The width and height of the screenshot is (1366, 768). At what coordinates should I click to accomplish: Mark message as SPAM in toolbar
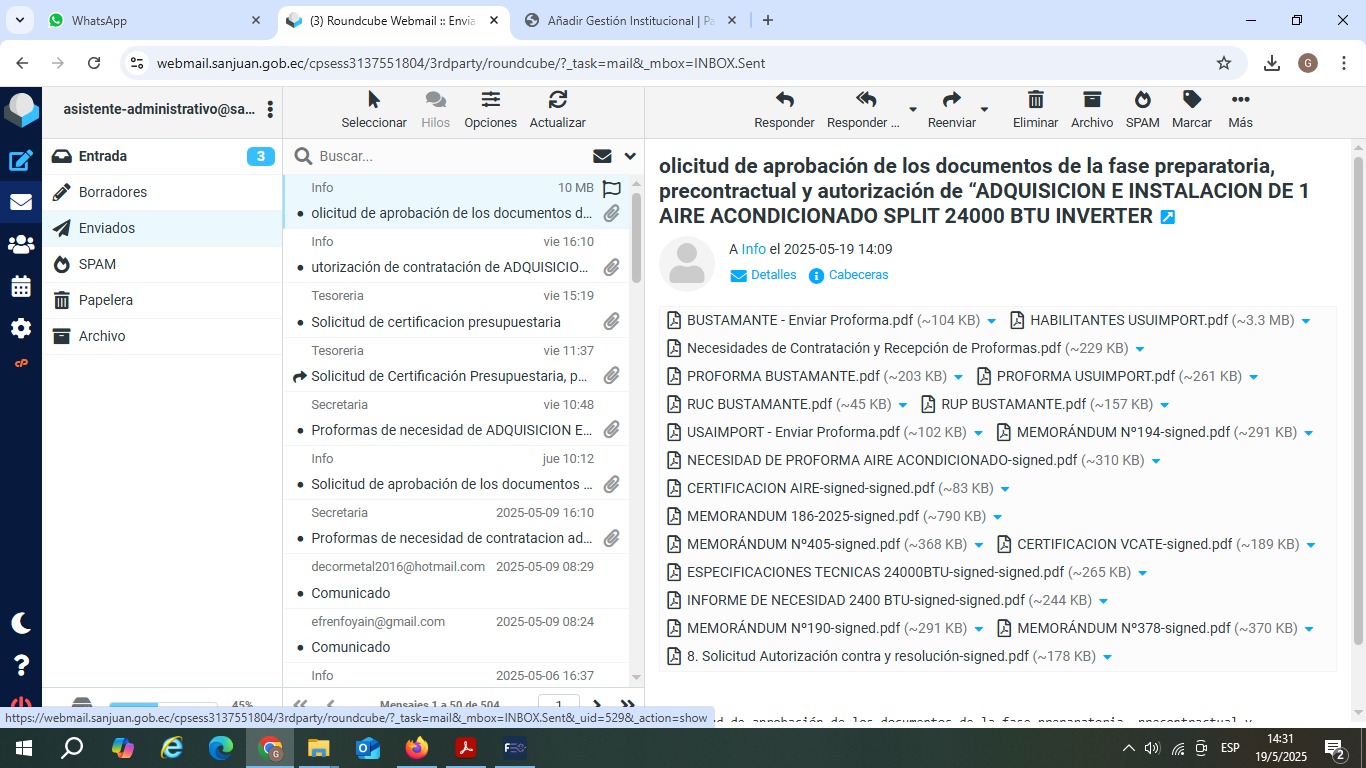pyautogui.click(x=1142, y=100)
